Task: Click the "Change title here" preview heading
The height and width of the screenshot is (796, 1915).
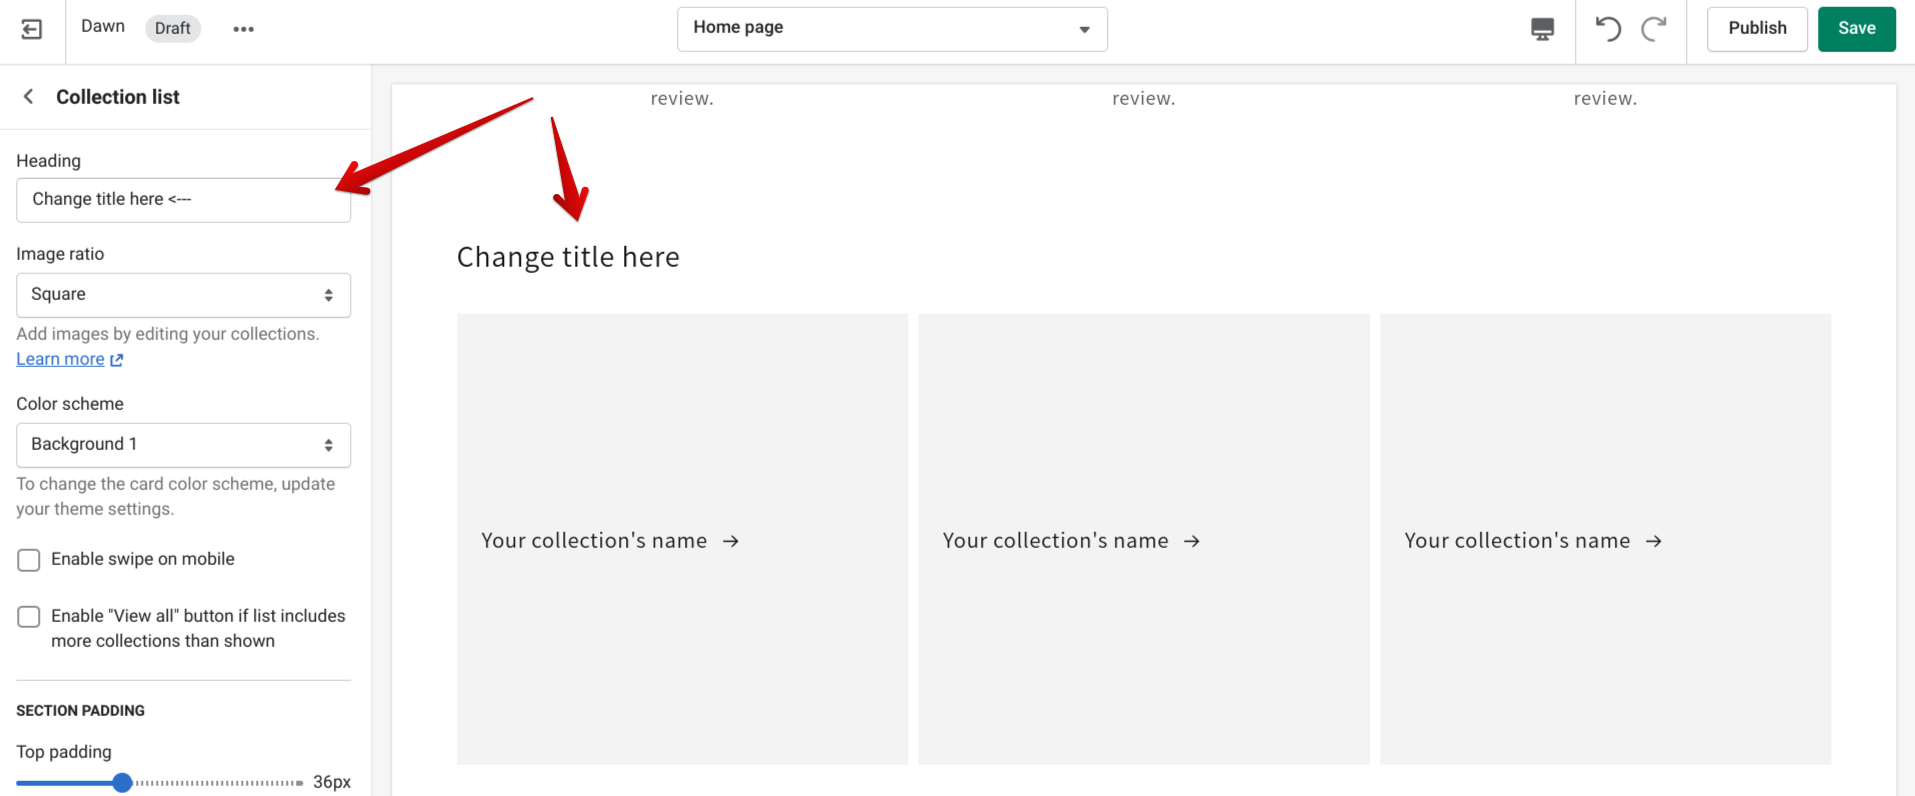Action: (568, 258)
